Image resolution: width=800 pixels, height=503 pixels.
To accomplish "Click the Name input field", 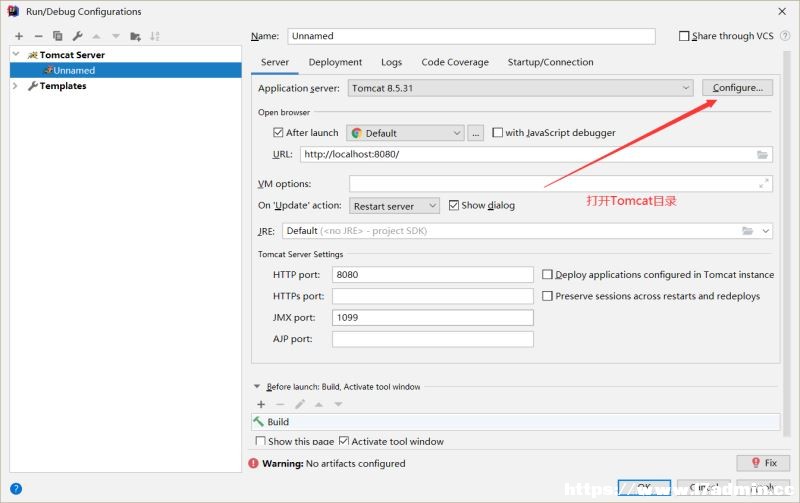I will coord(471,36).
